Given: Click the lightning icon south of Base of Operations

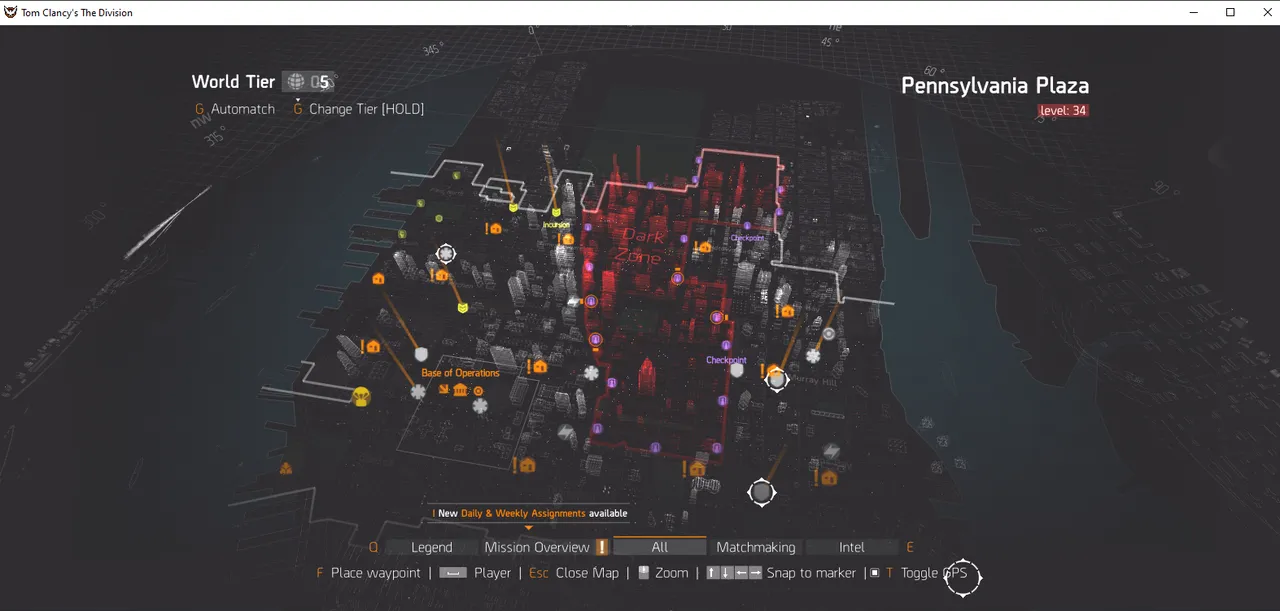Looking at the screenshot, I should click(566, 432).
